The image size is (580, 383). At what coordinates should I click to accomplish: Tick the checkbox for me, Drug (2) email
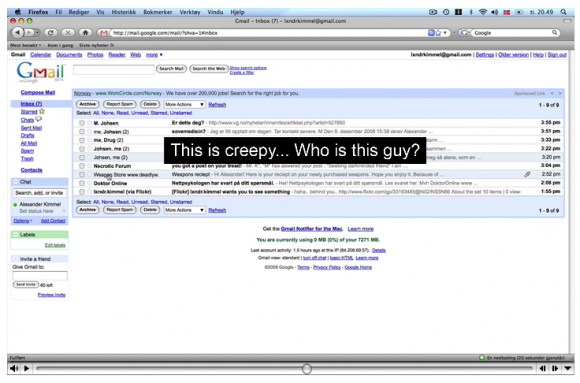(82, 140)
